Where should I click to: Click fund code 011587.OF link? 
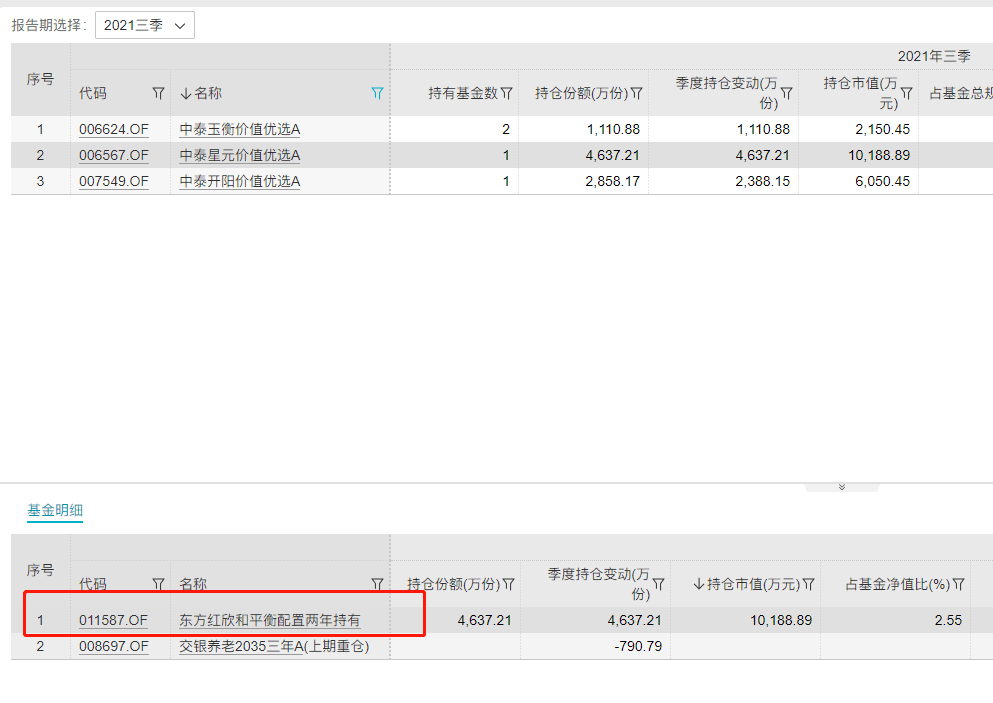click(113, 620)
